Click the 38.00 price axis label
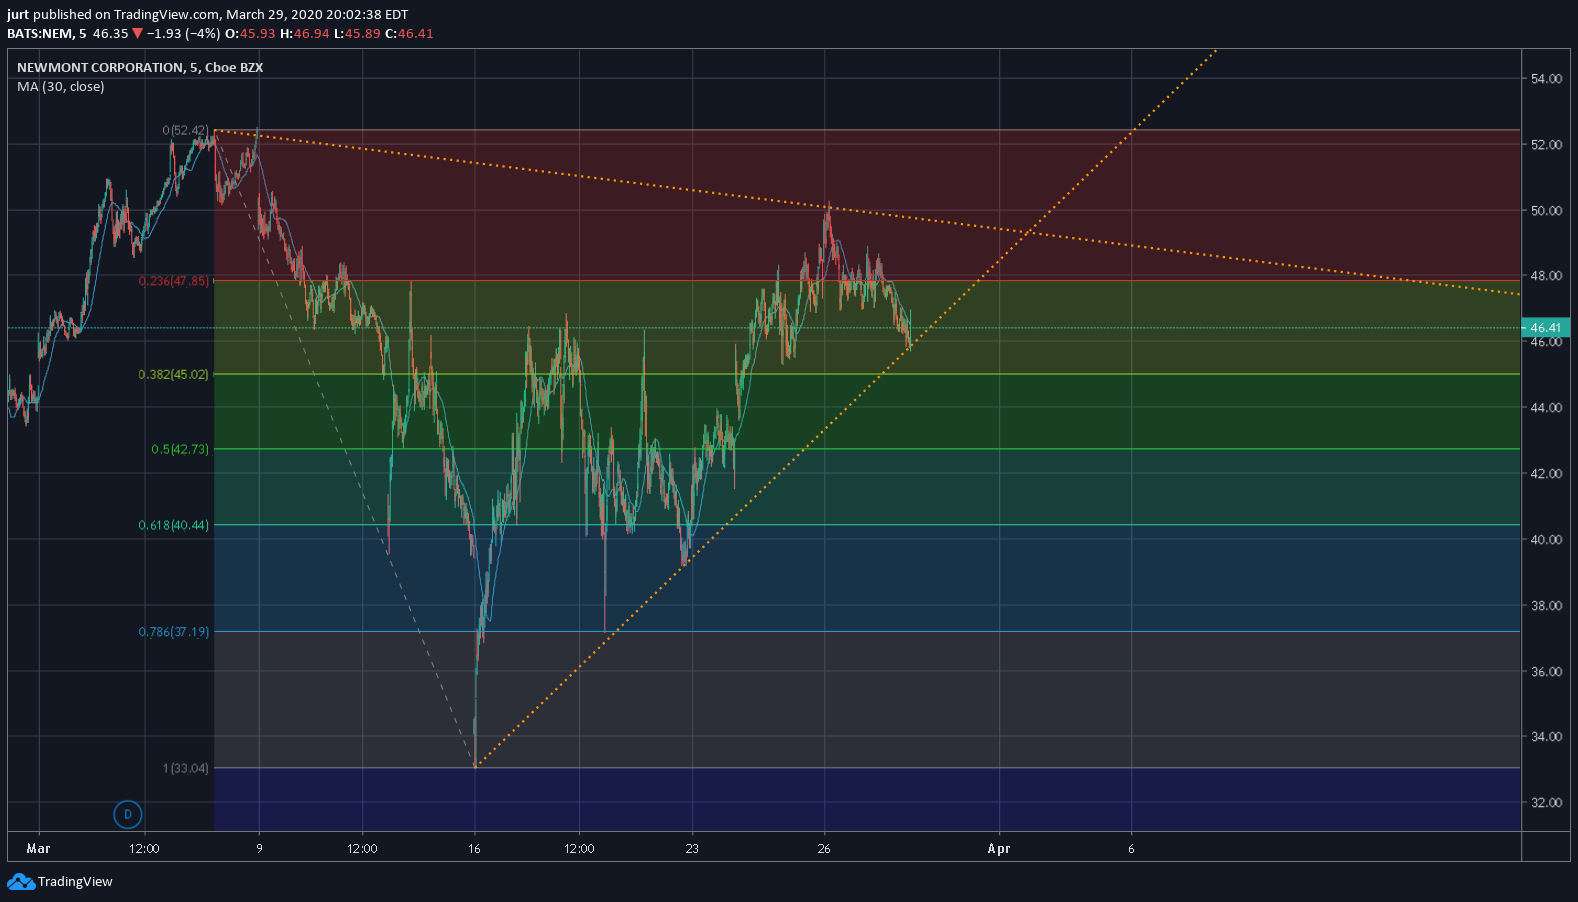The height and width of the screenshot is (902, 1578). pyautogui.click(x=1546, y=606)
